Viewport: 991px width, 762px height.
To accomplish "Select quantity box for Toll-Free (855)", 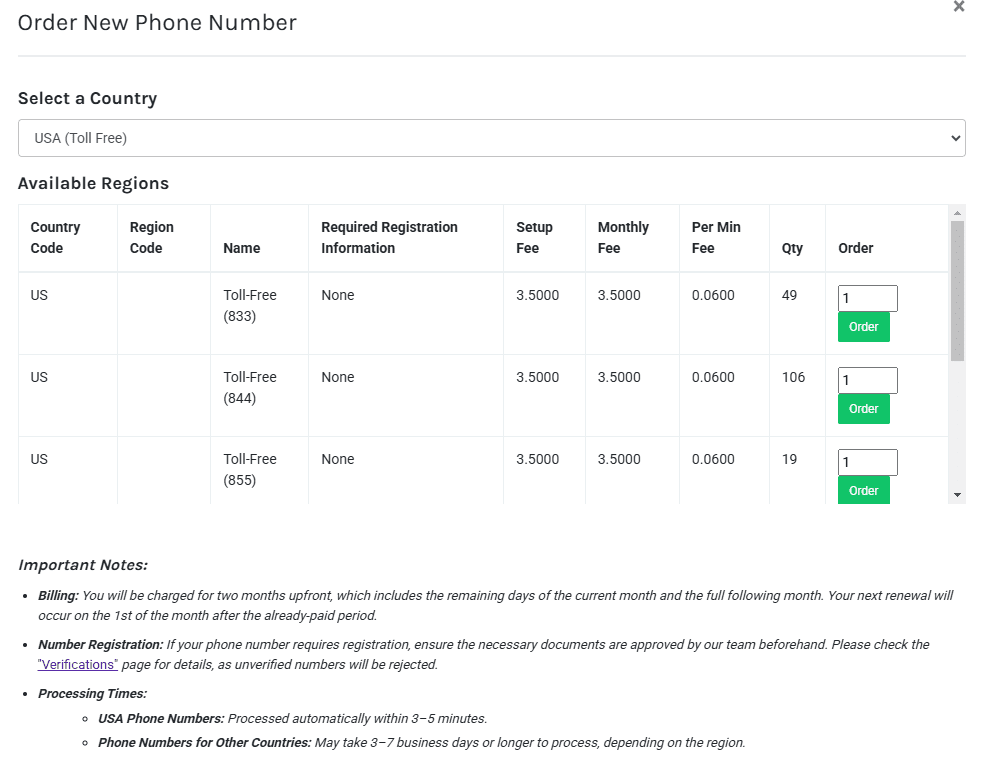I will pos(867,462).
